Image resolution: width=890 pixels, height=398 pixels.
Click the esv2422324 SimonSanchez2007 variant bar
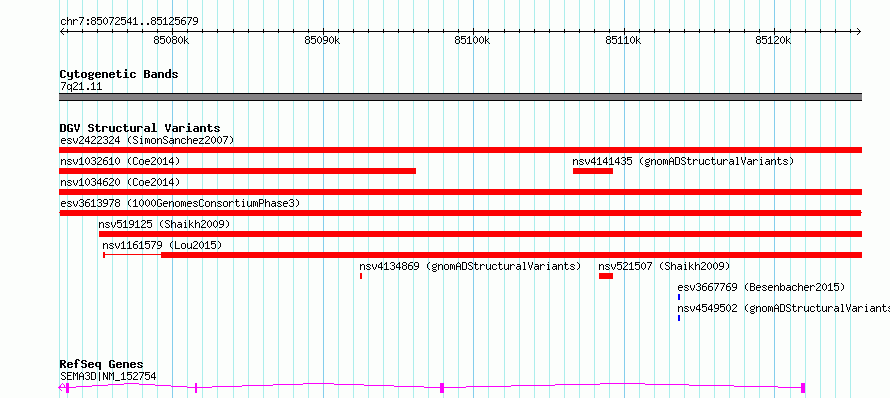pos(460,150)
